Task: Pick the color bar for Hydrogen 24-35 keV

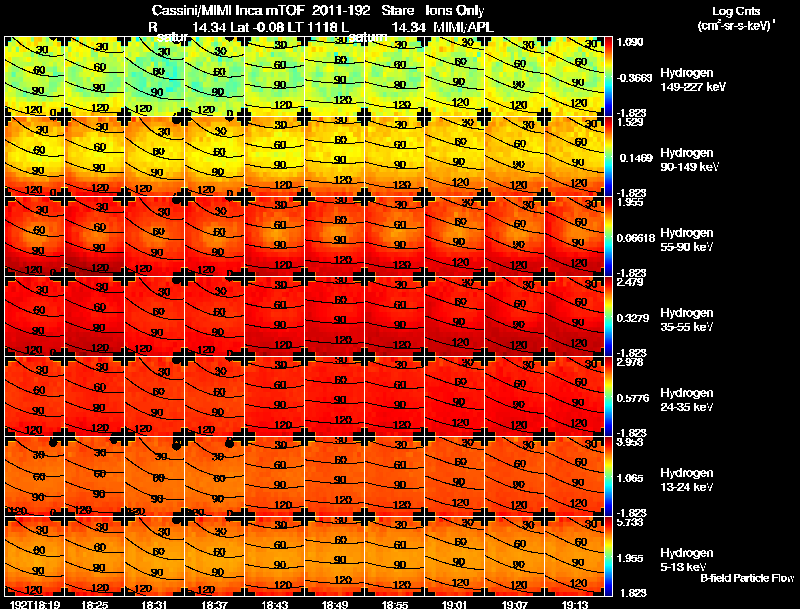Action: 608,396
